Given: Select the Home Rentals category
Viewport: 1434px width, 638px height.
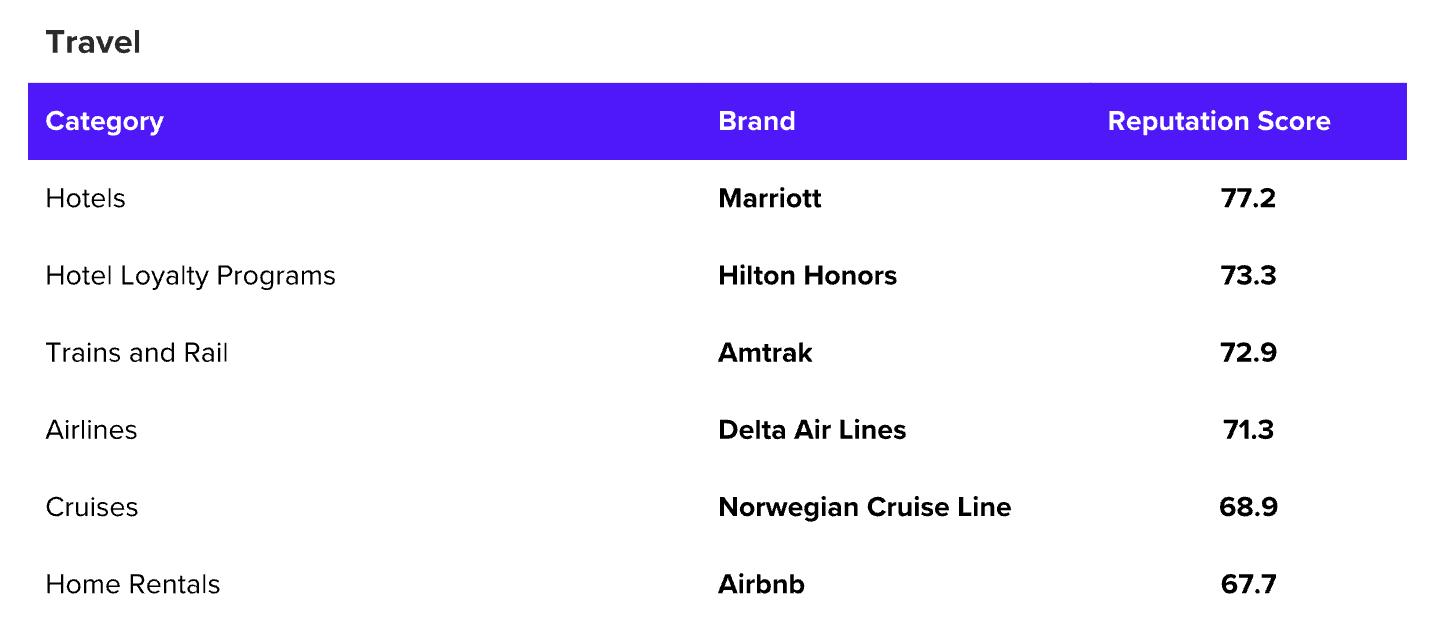Looking at the screenshot, I should pos(132,584).
